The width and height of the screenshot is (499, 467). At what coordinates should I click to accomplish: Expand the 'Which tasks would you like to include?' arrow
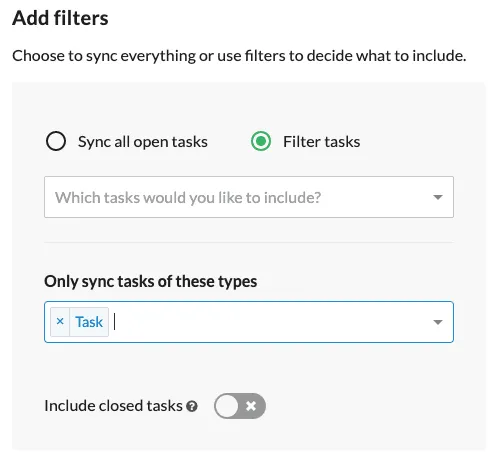tap(438, 197)
